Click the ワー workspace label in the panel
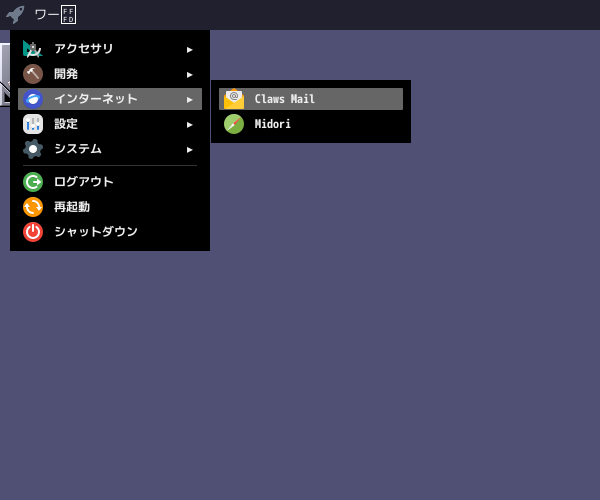 tap(55, 15)
